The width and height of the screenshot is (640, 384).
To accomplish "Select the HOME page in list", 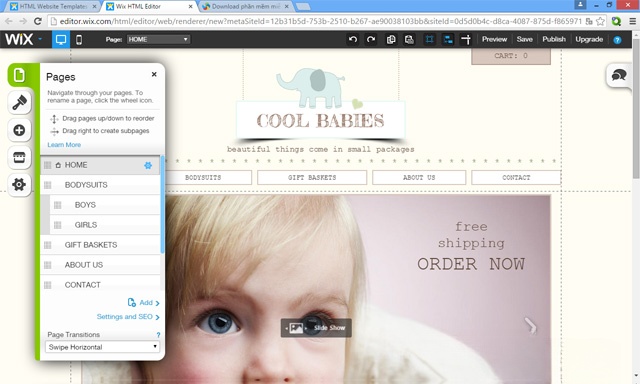I will (x=100, y=165).
